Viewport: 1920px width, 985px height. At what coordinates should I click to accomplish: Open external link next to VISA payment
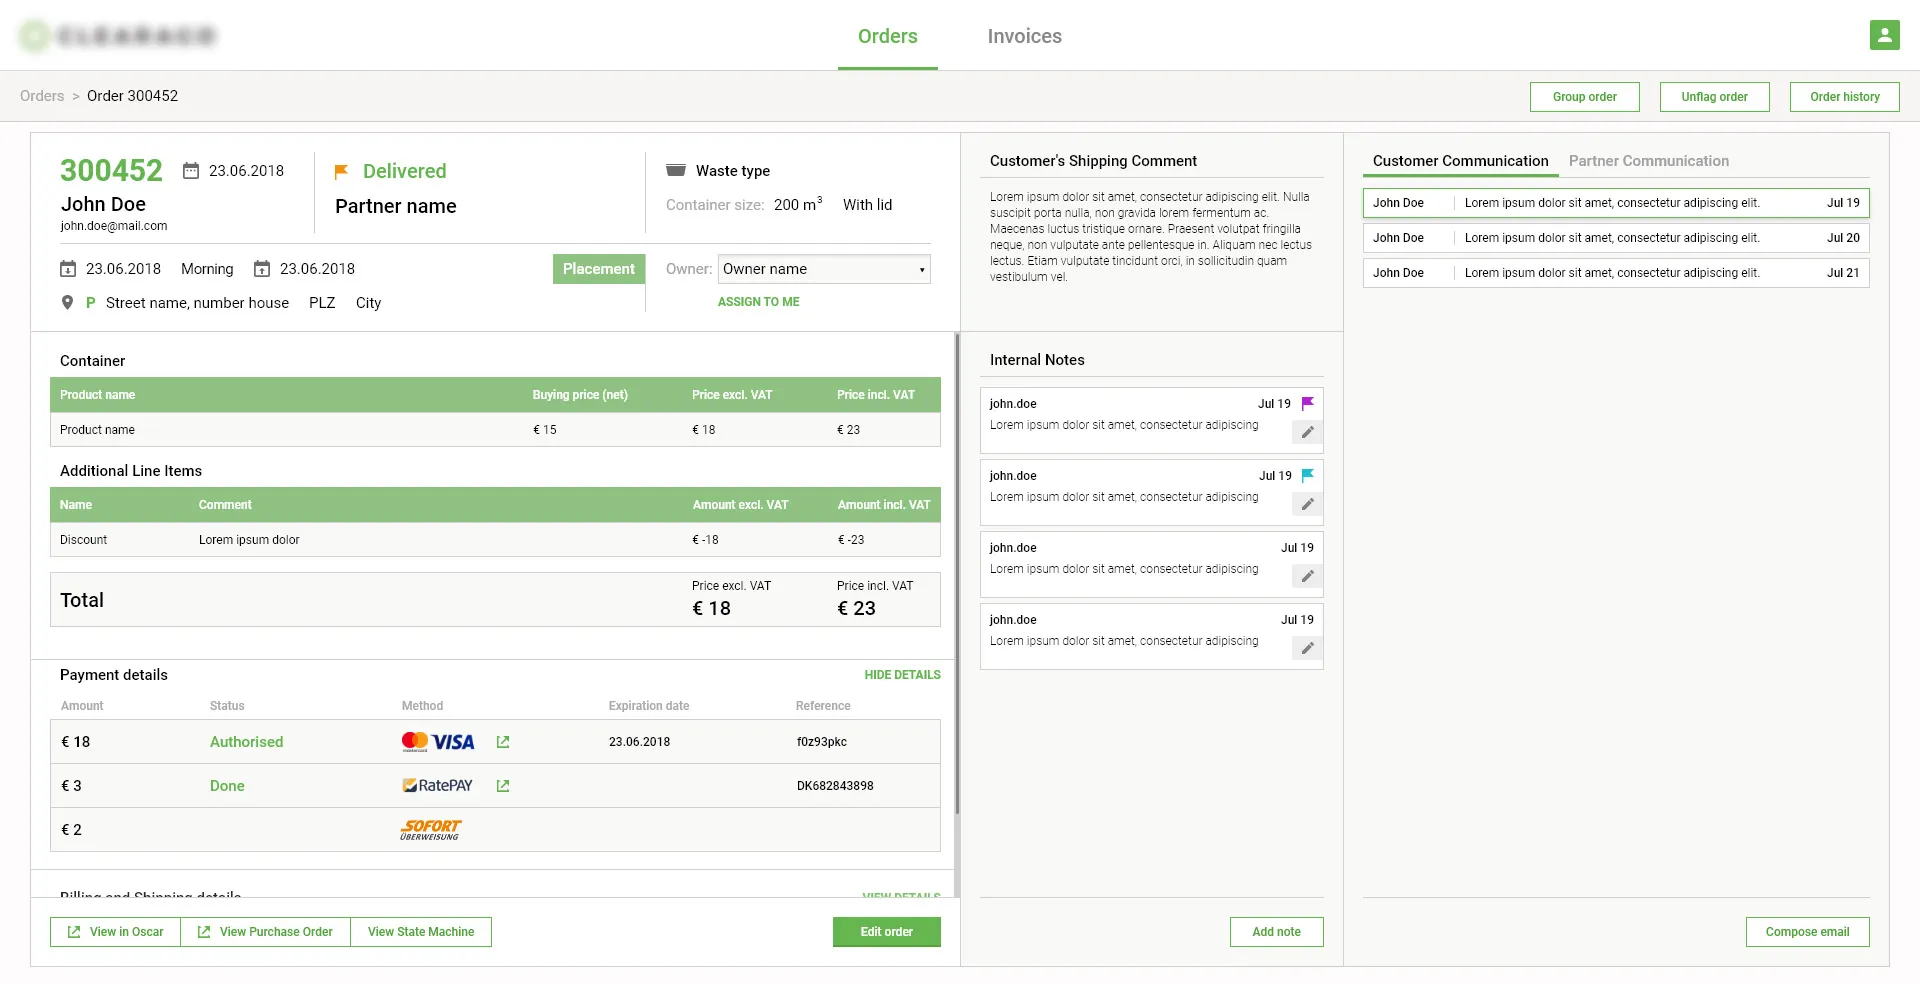(x=503, y=742)
